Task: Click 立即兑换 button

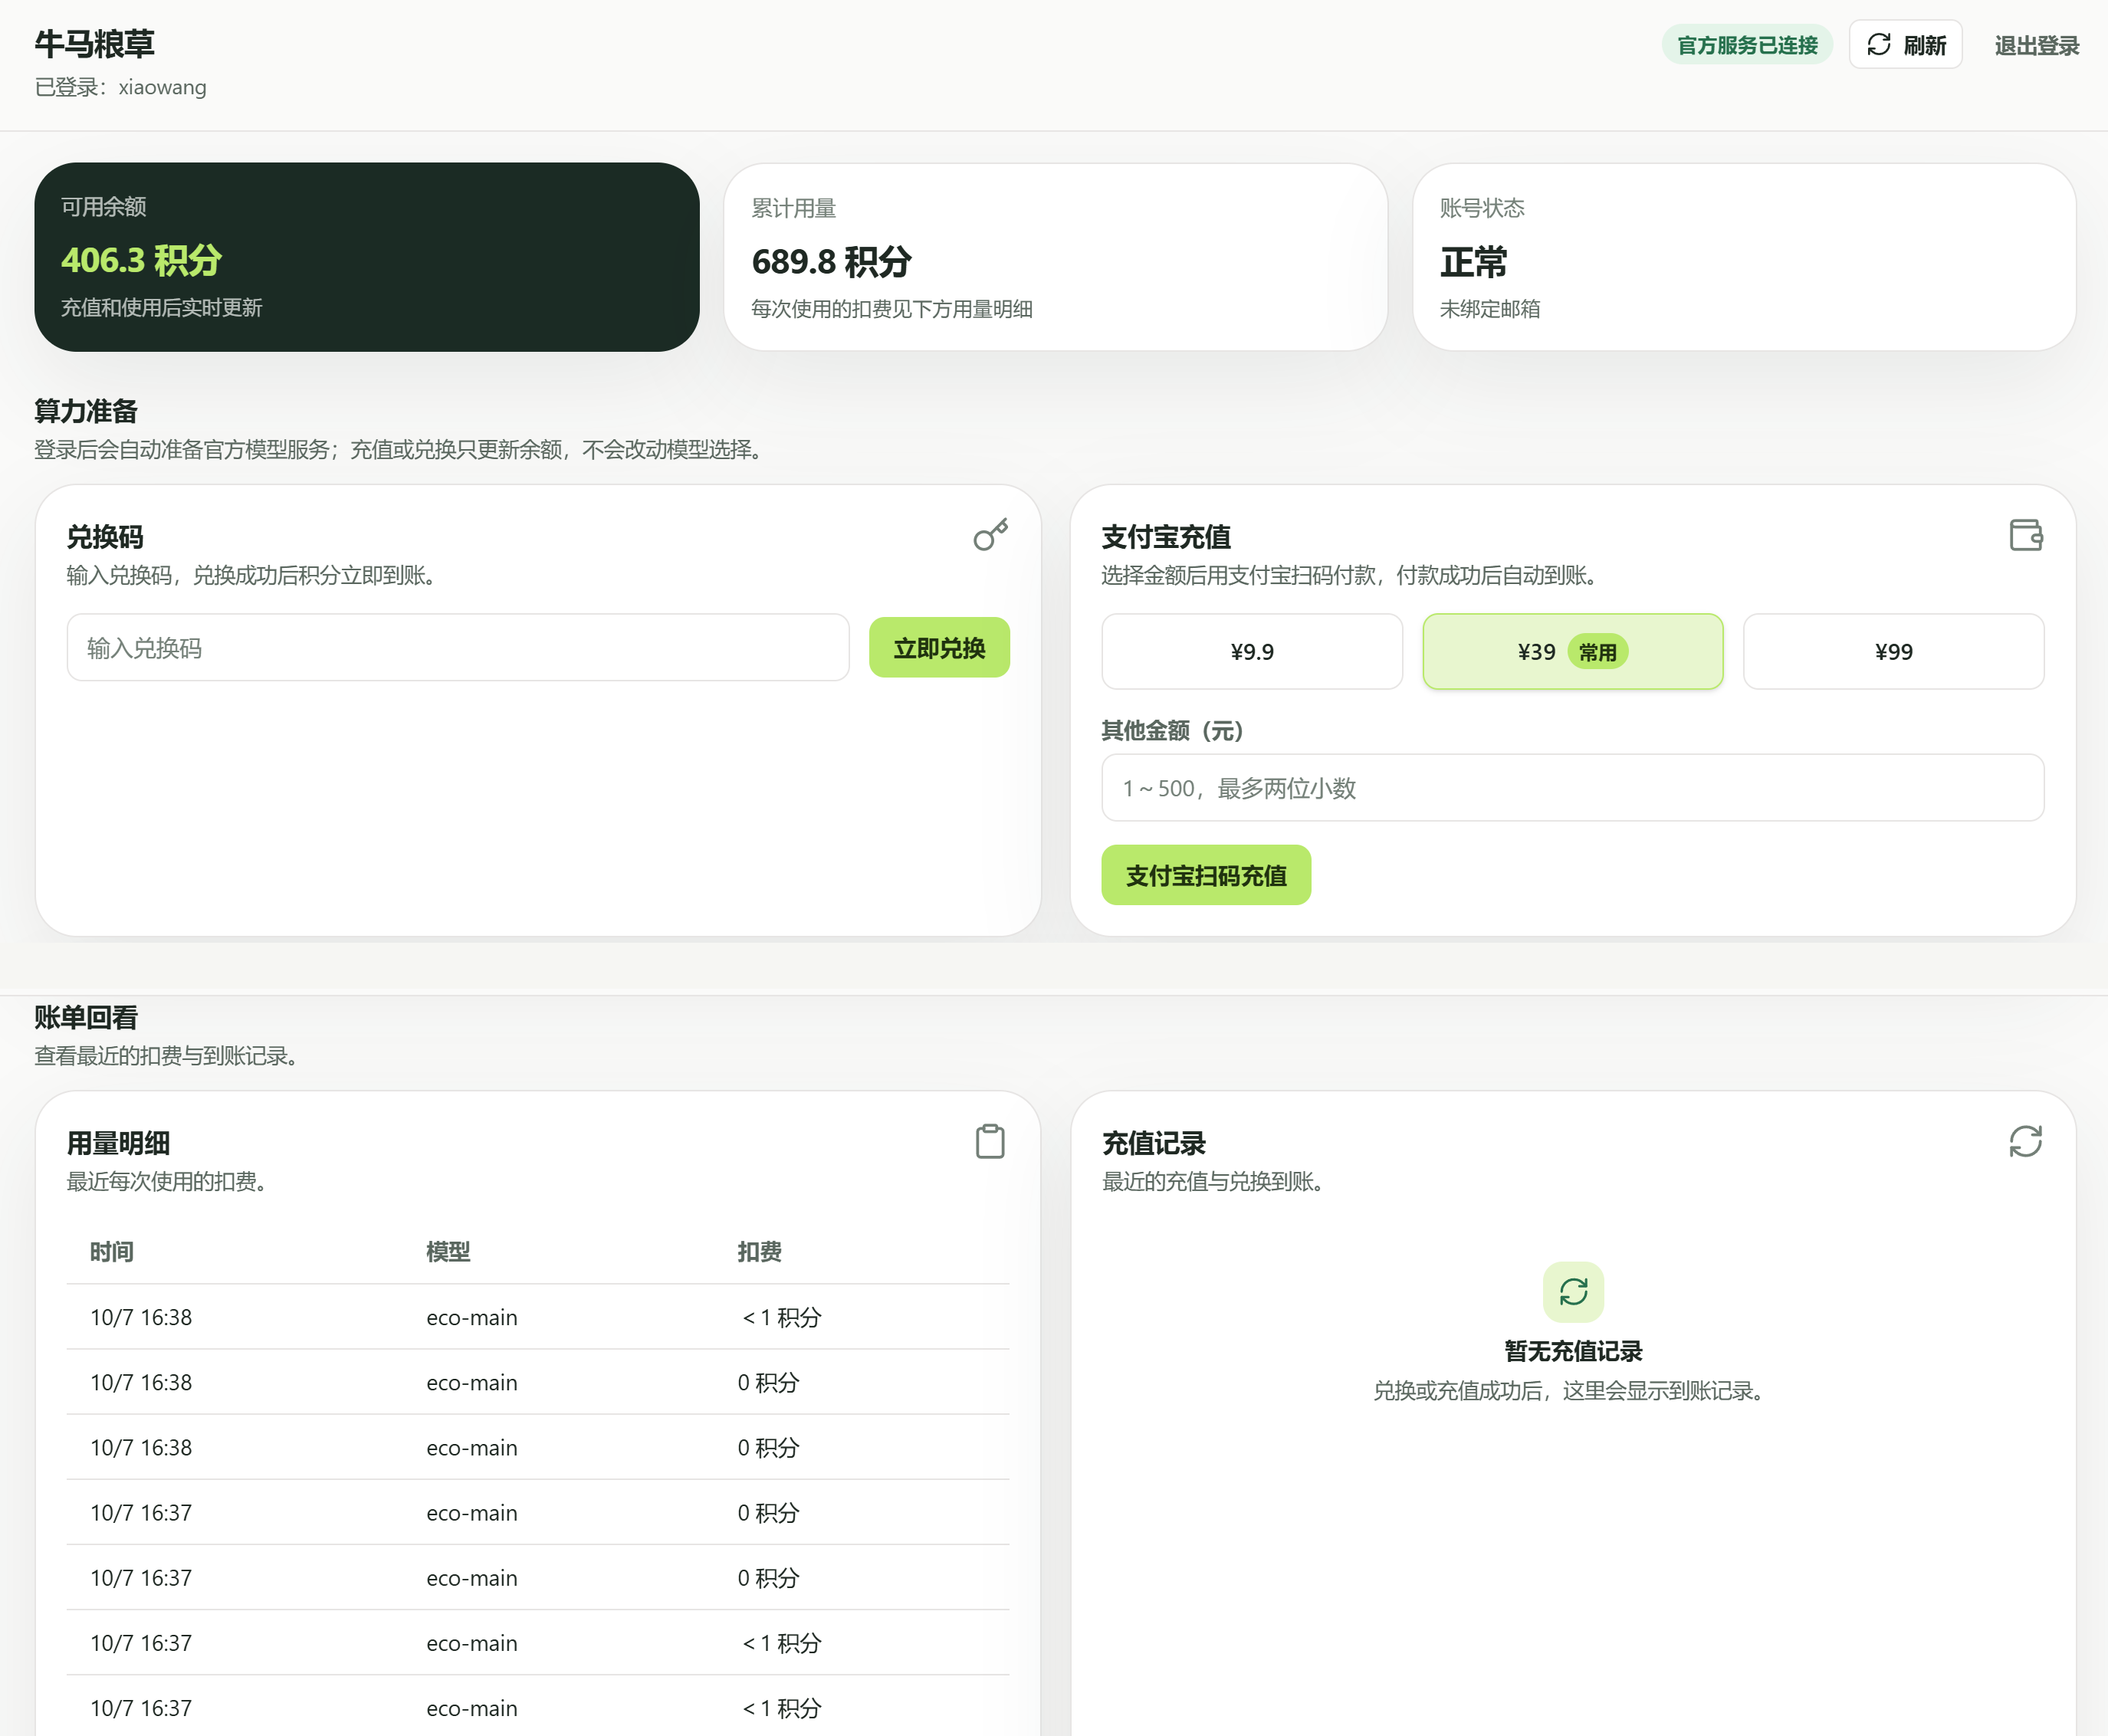Action: 939,648
